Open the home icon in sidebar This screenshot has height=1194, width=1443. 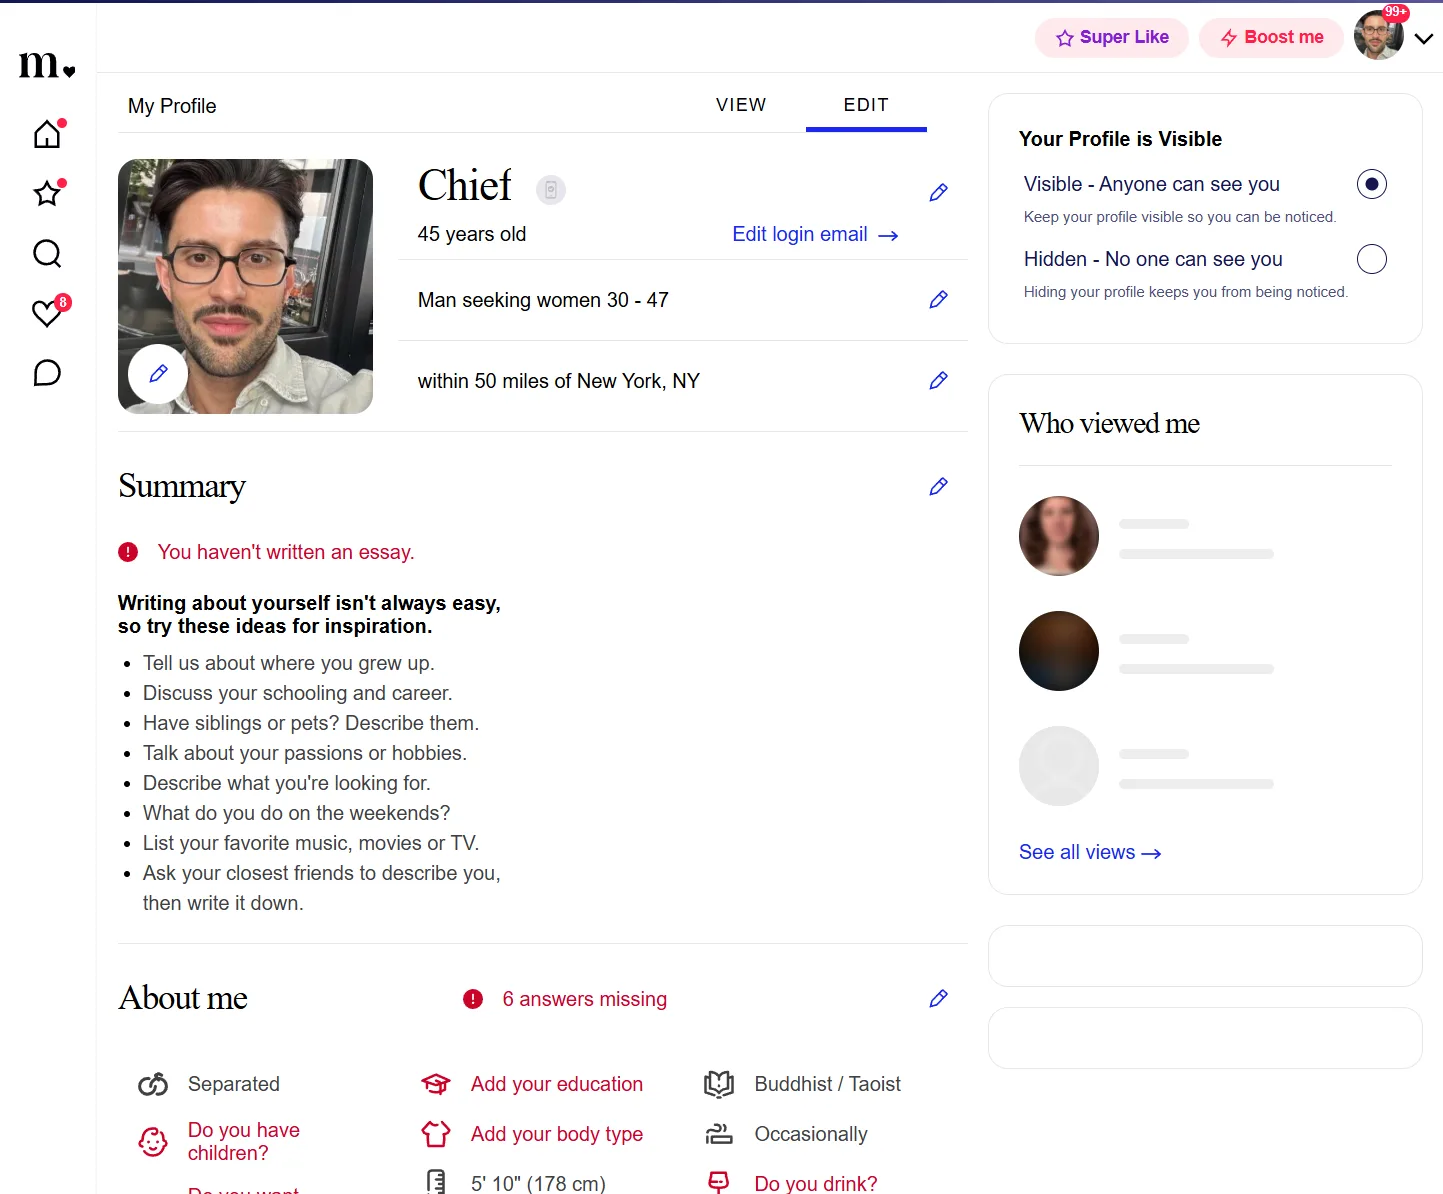[x=47, y=134]
